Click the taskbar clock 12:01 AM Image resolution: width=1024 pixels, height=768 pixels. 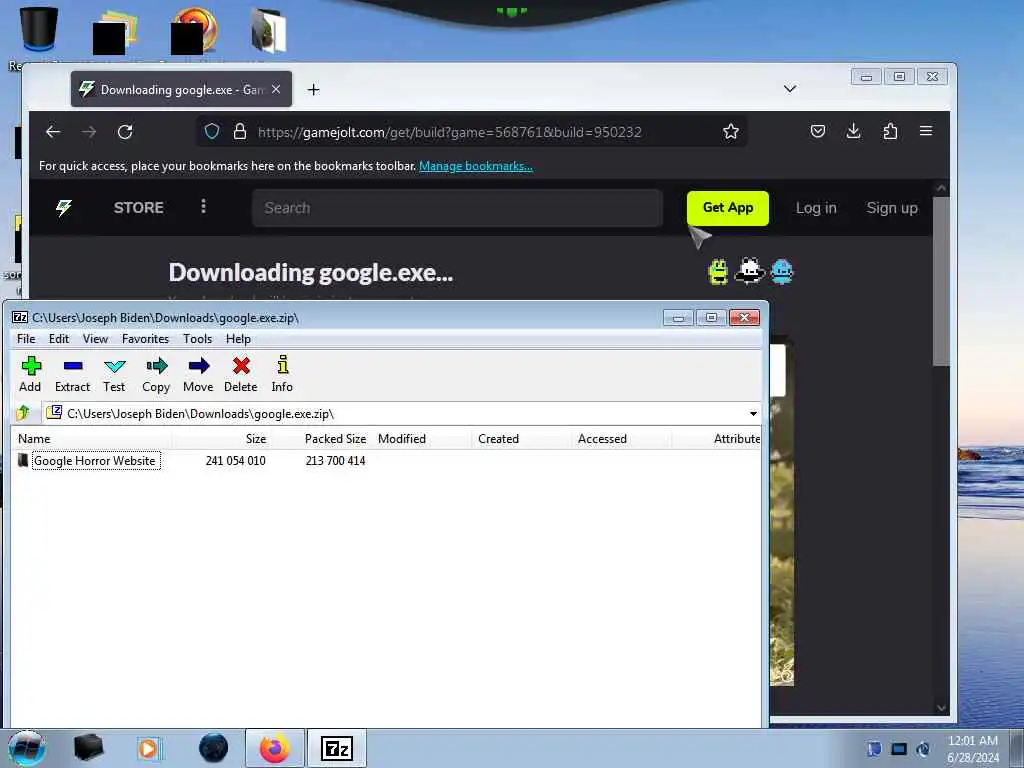click(x=972, y=741)
